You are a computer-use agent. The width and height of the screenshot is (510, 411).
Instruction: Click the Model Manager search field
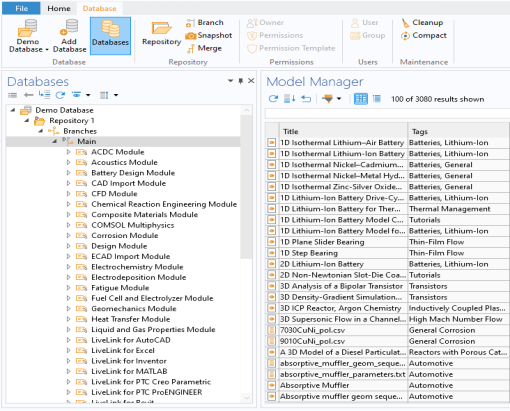point(387,114)
